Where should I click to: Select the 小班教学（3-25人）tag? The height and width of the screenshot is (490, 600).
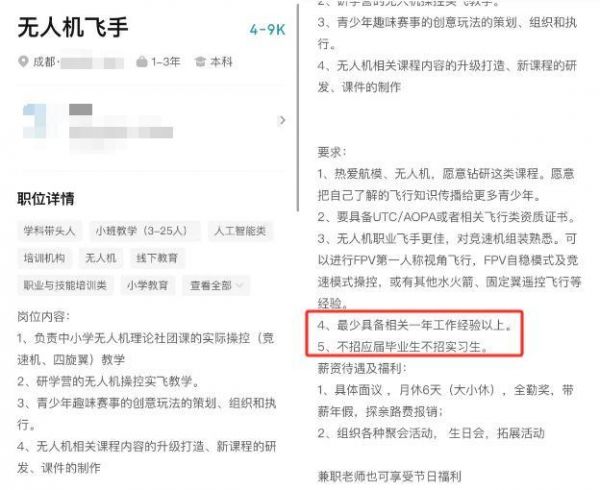(145, 231)
